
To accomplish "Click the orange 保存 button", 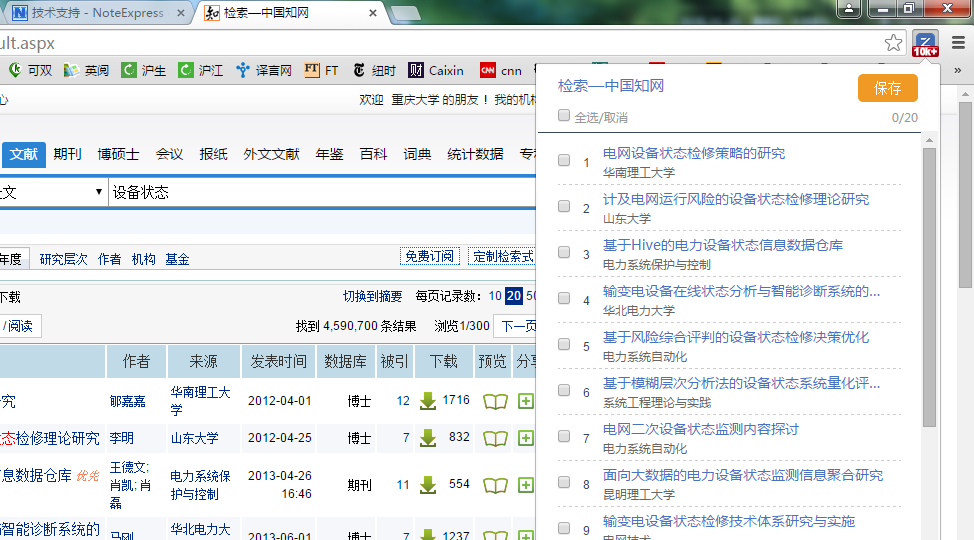I will tap(888, 88).
